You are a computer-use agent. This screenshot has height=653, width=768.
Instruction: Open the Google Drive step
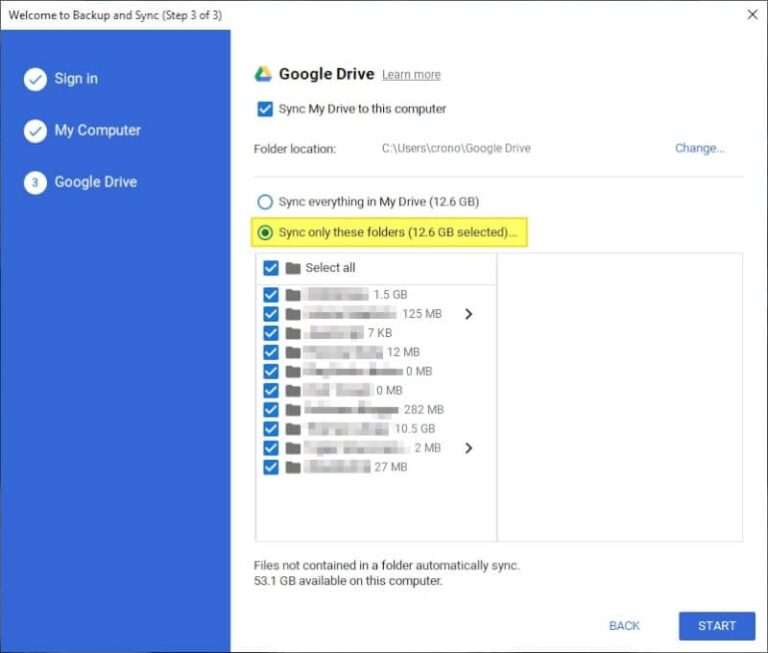[x=96, y=182]
